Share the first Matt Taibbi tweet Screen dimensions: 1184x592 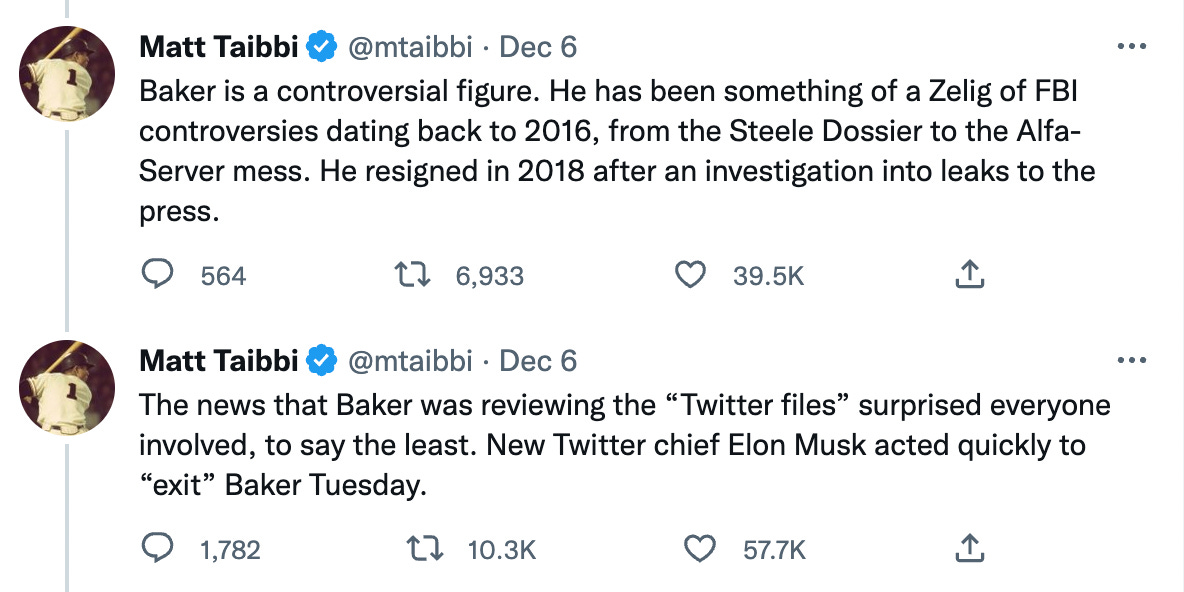click(970, 276)
